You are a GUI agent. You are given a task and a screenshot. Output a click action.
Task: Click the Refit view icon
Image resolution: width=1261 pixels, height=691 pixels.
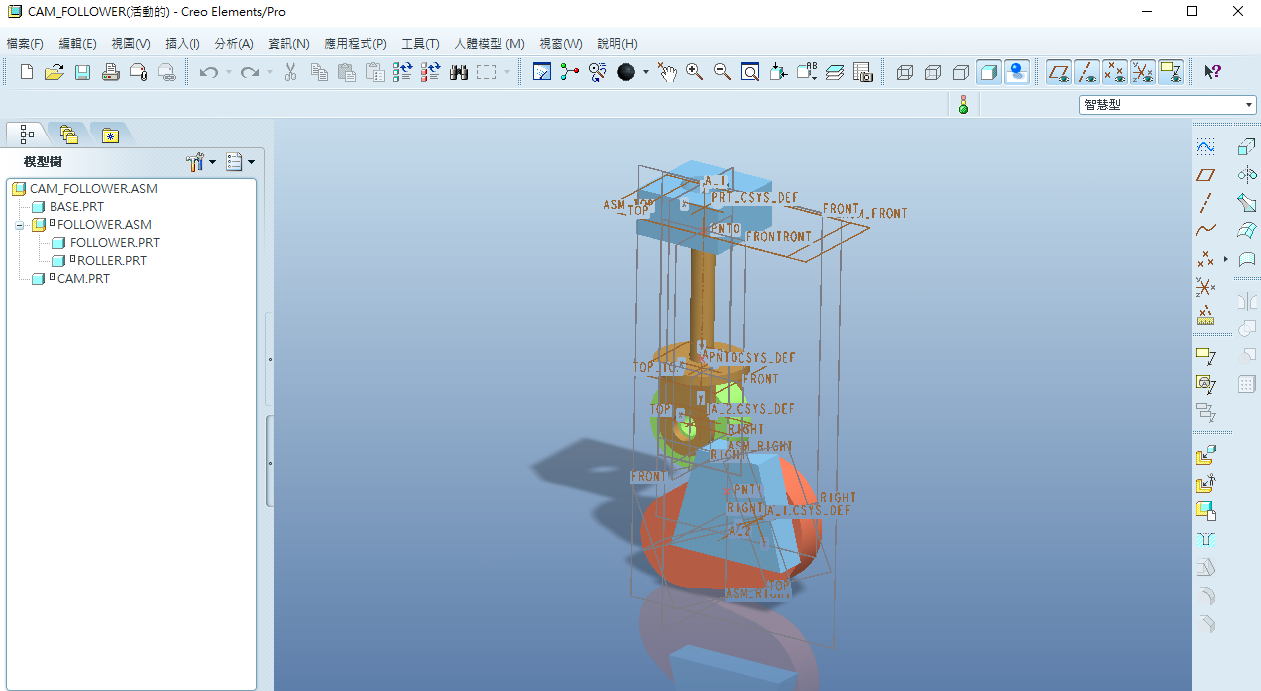pyautogui.click(x=750, y=72)
